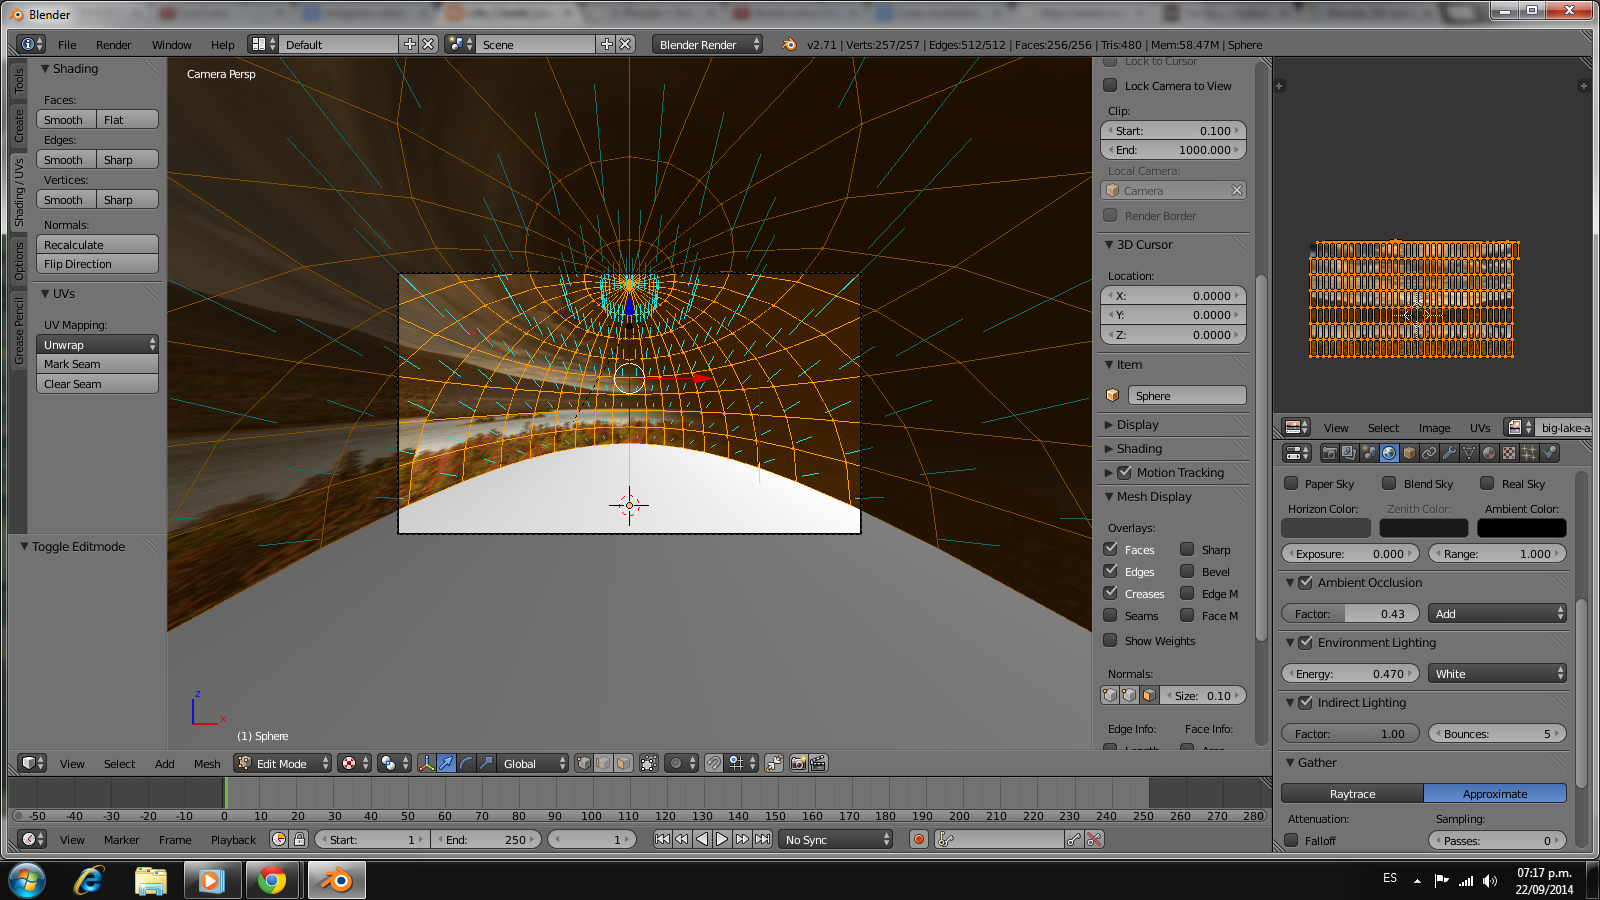Screen dimensions: 1600x900
Task: Open the Particles properties tab
Action: pyautogui.click(x=1529, y=453)
